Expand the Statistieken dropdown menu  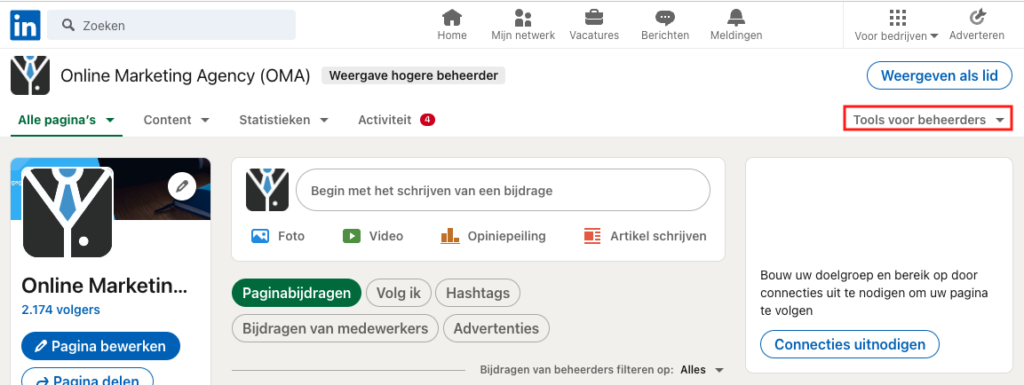click(283, 120)
